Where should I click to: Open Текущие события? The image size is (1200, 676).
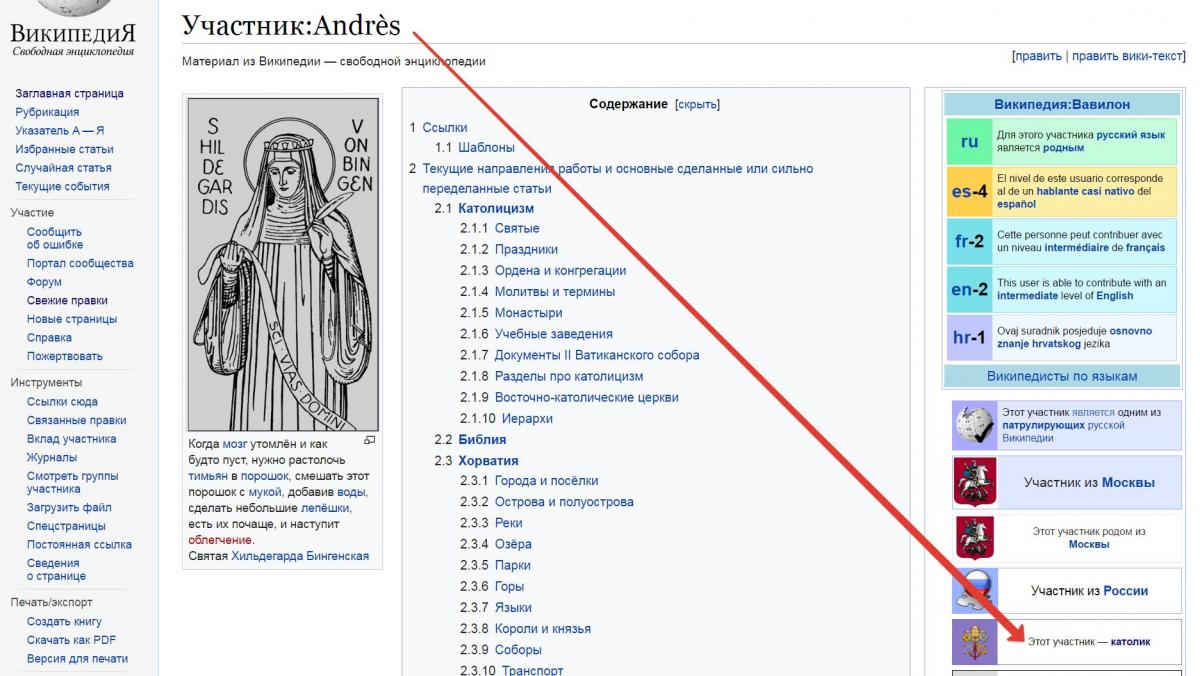click(x=62, y=186)
